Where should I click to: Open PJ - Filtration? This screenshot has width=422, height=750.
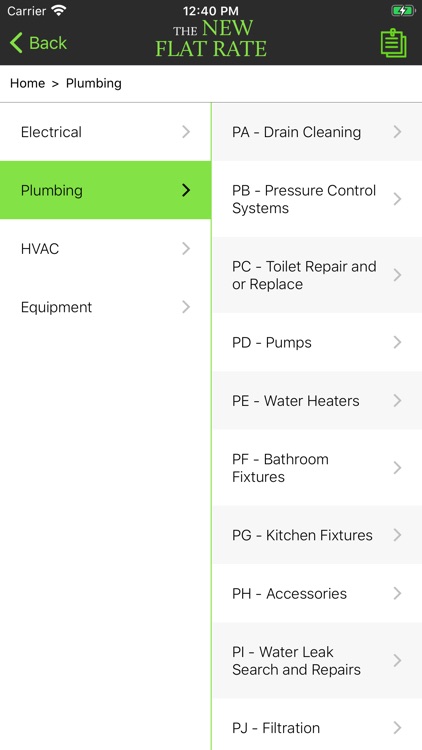click(317, 725)
